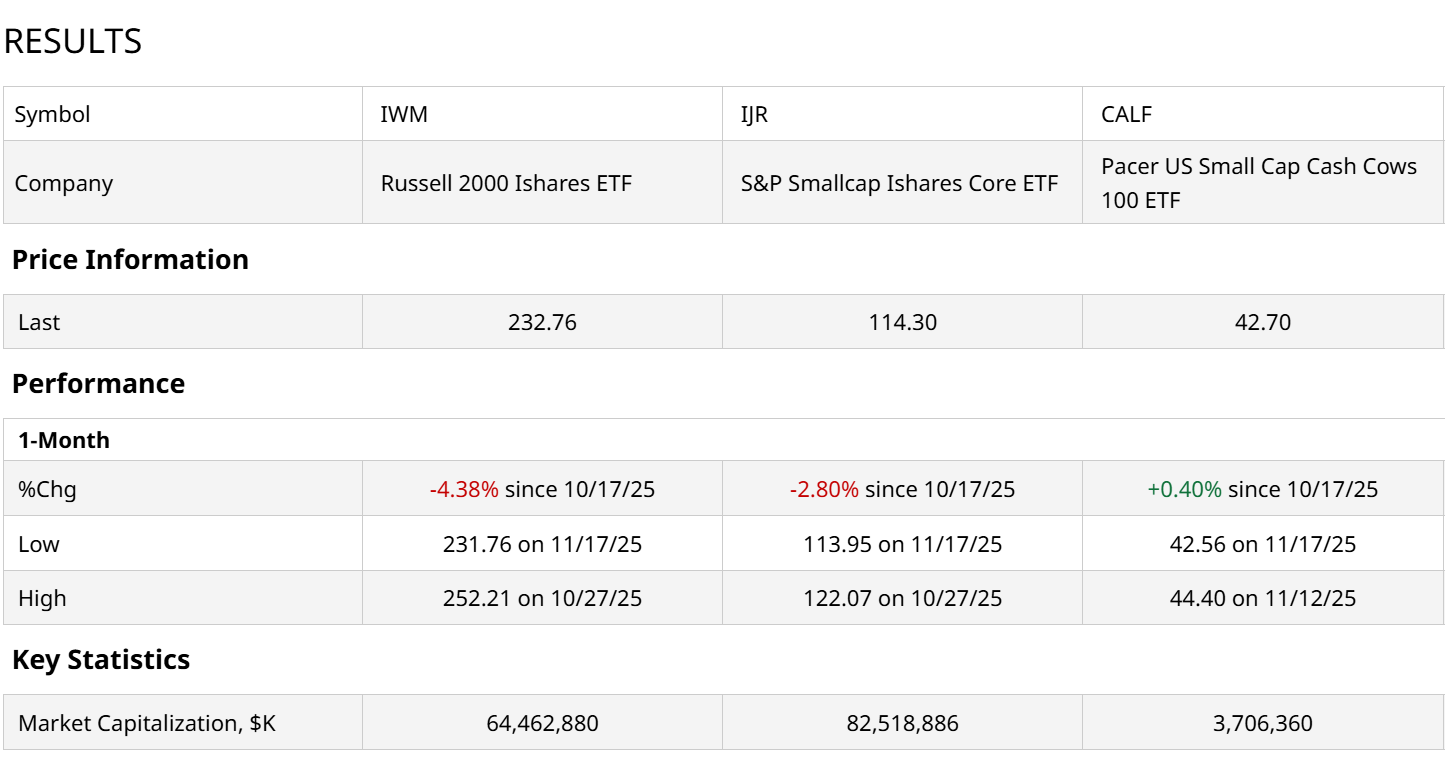
Task: Click the Key Statistics section heading
Action: [x=101, y=659]
